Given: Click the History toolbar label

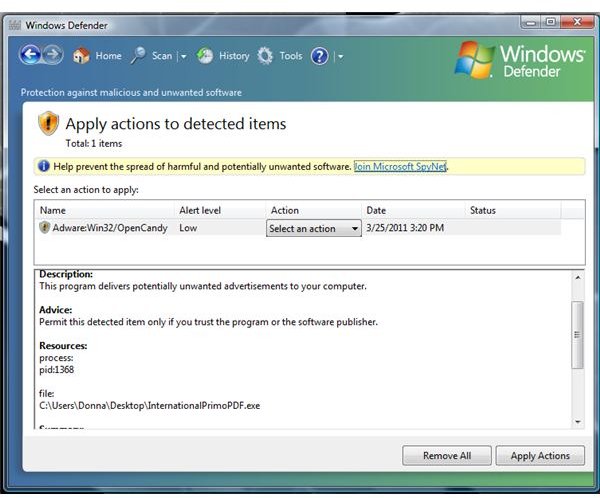Looking at the screenshot, I should [234, 56].
